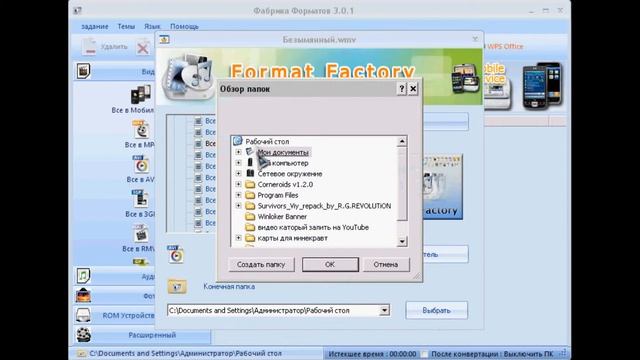Click the folder icon in the status bar
Image resolution: width=640 pixels, height=360 pixels.
(x=81, y=353)
